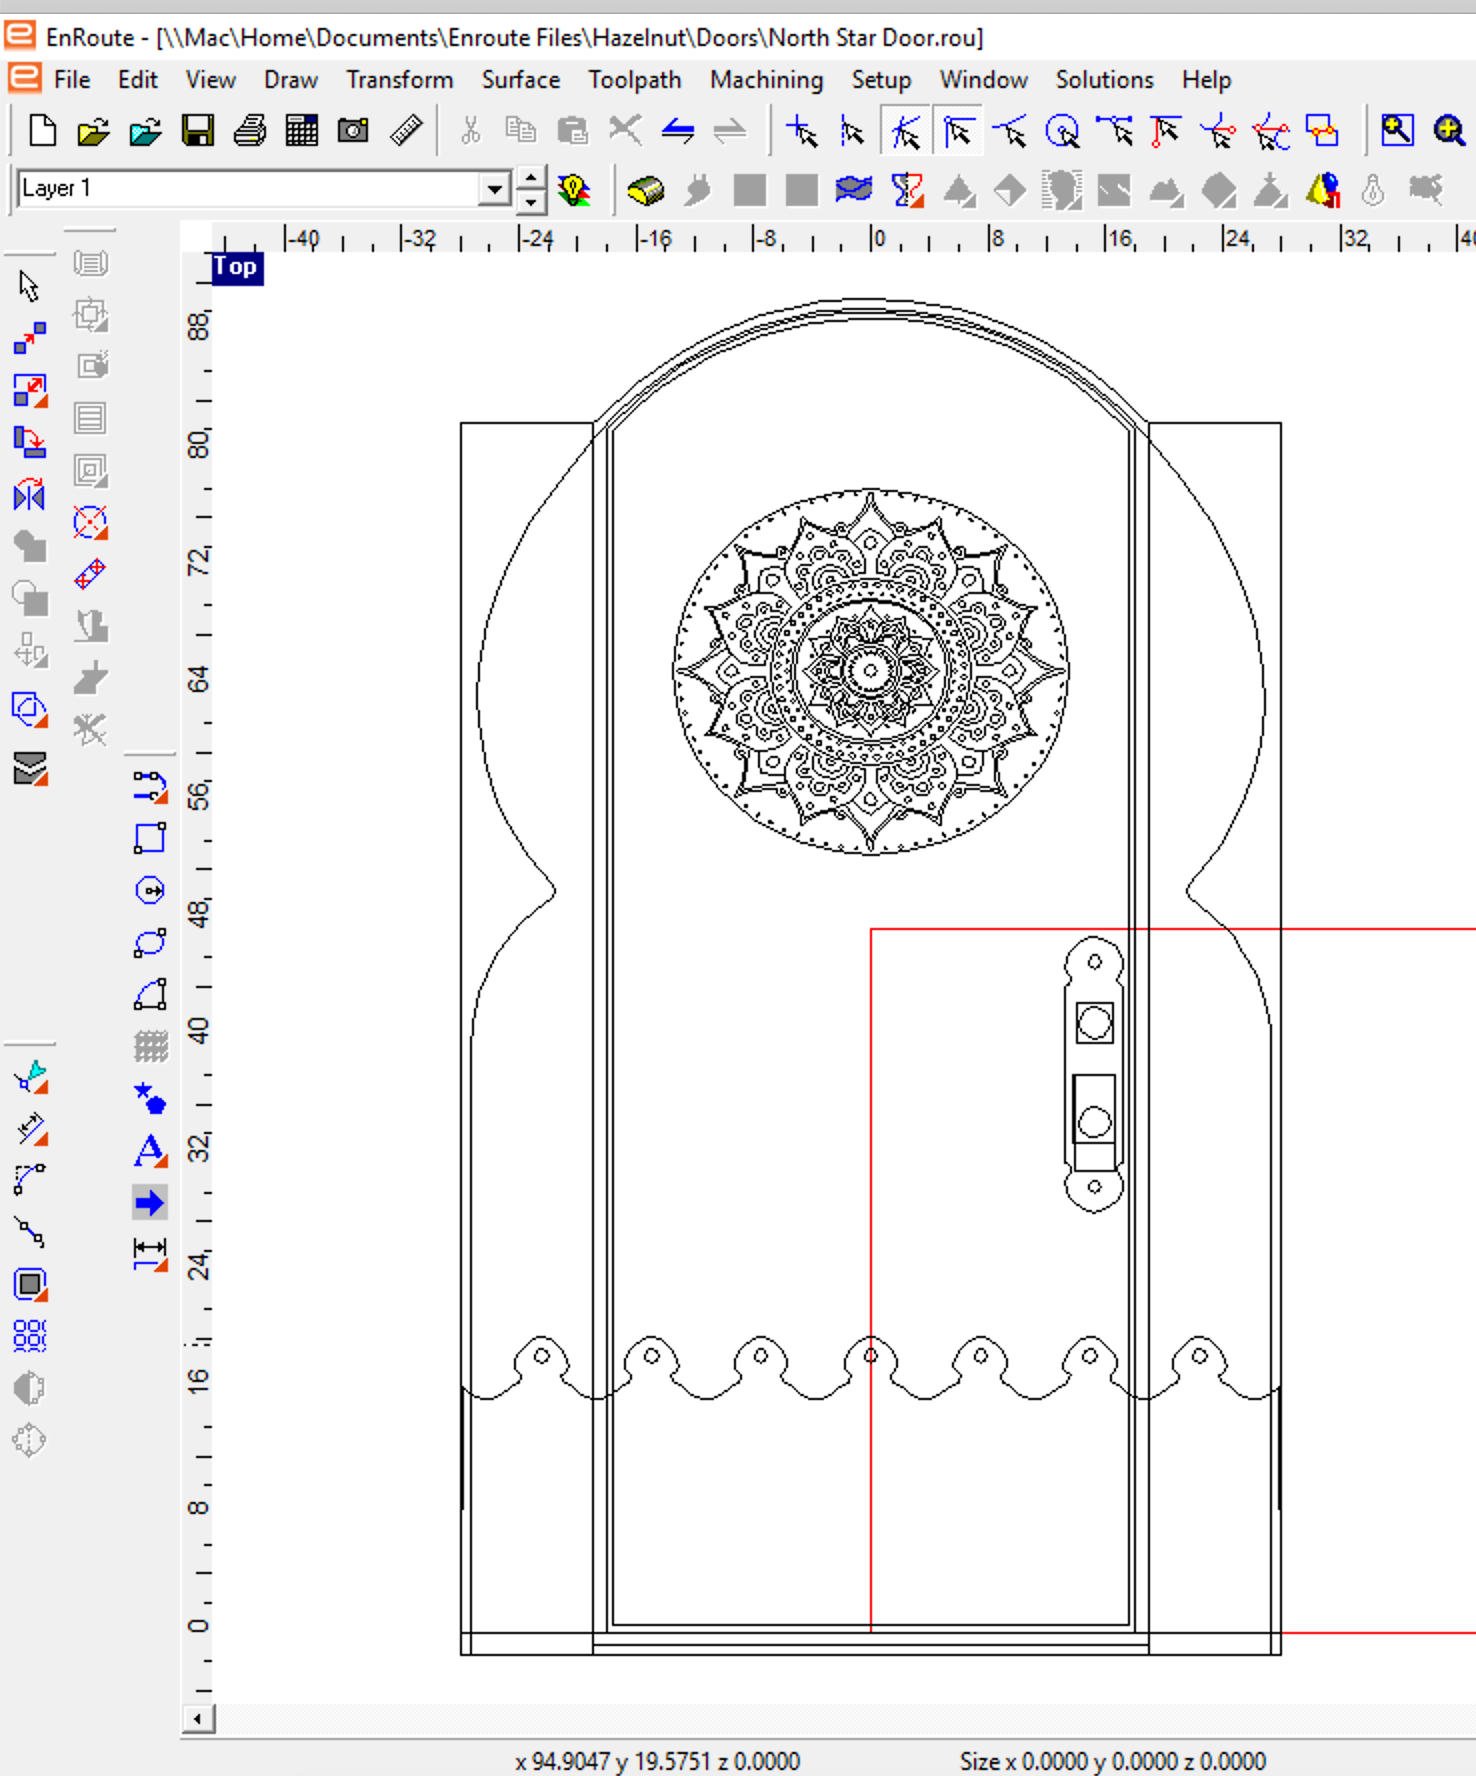Click the door handle plate drawing
Image resolution: width=1476 pixels, height=1776 pixels.
pyautogui.click(x=1094, y=1074)
